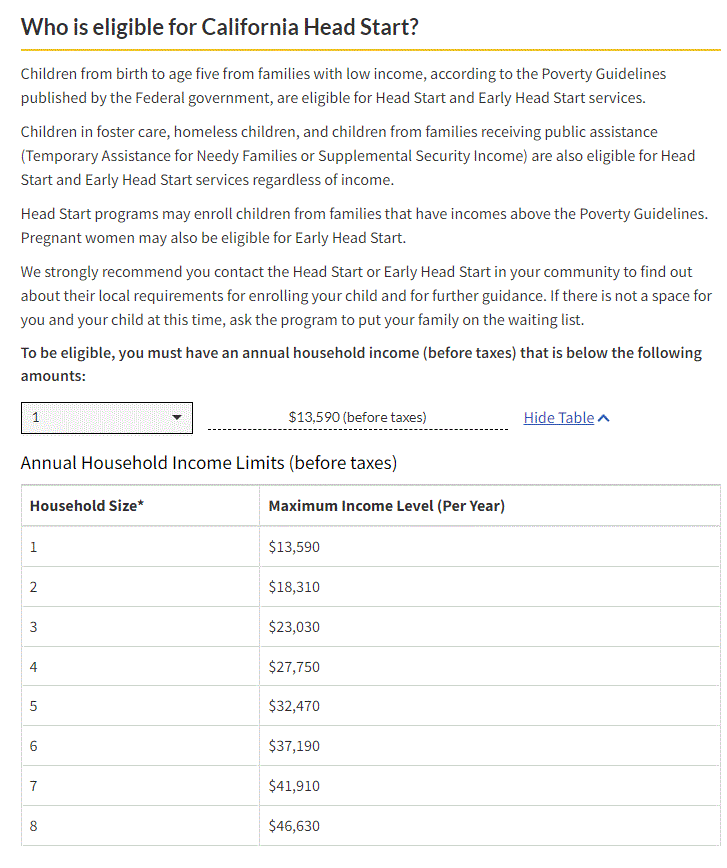The height and width of the screenshot is (868, 727).
Task: Click the $41,910 entry for household size 7
Action: (293, 786)
